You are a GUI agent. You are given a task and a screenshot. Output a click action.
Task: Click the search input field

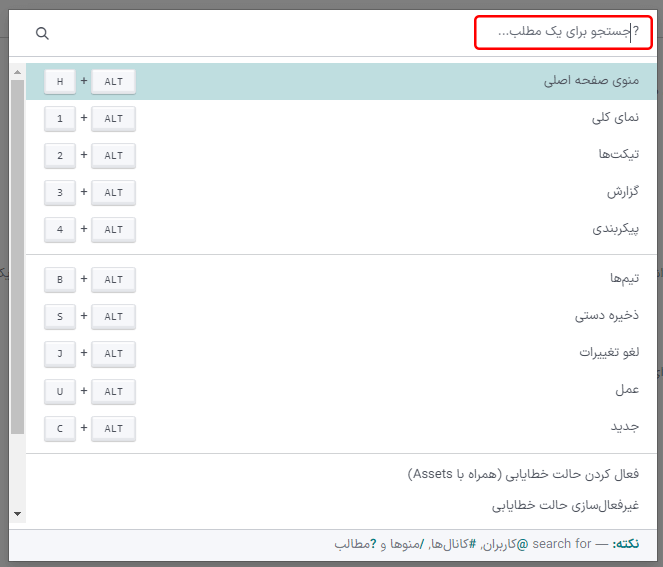pyautogui.click(x=563, y=33)
